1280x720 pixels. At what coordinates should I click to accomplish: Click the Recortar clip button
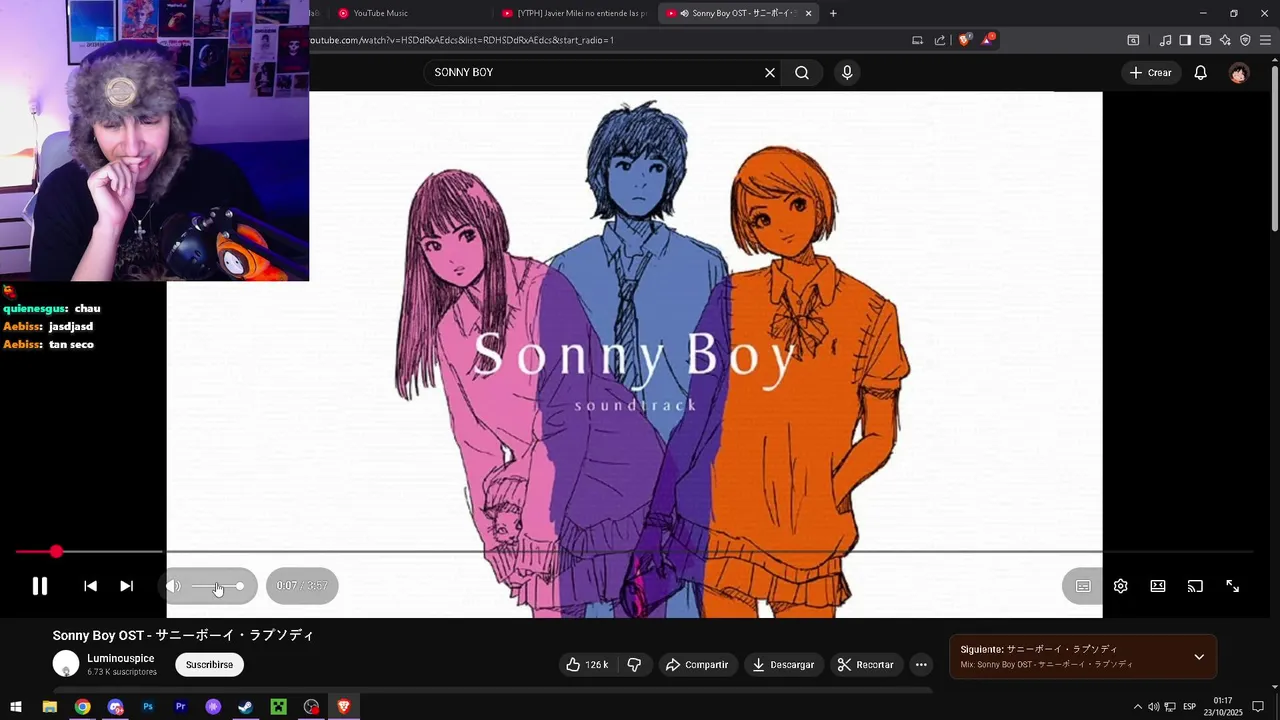pyautogui.click(x=866, y=665)
